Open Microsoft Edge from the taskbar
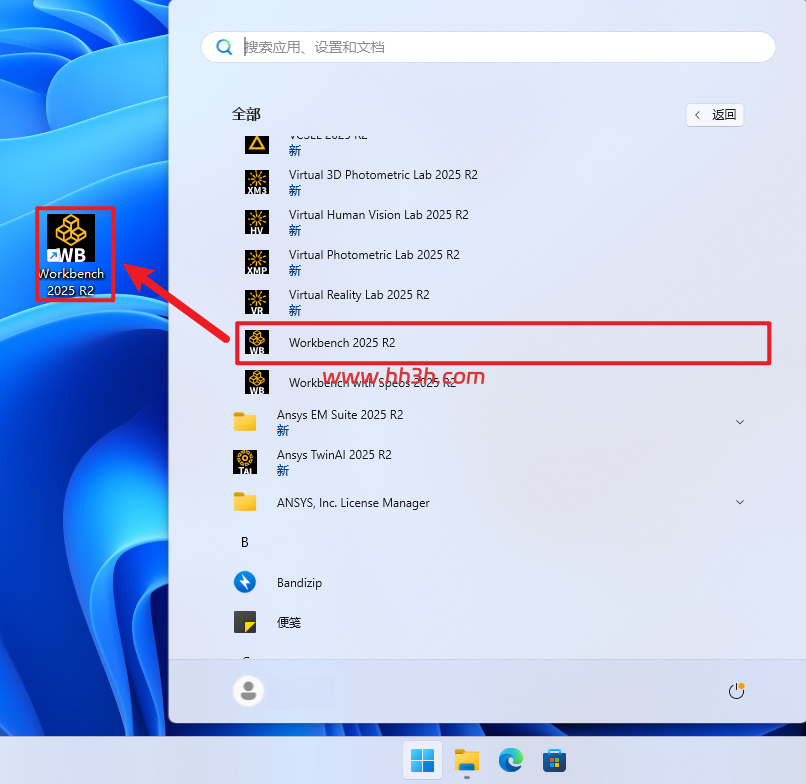Viewport: 806px width, 784px height. coord(510,760)
